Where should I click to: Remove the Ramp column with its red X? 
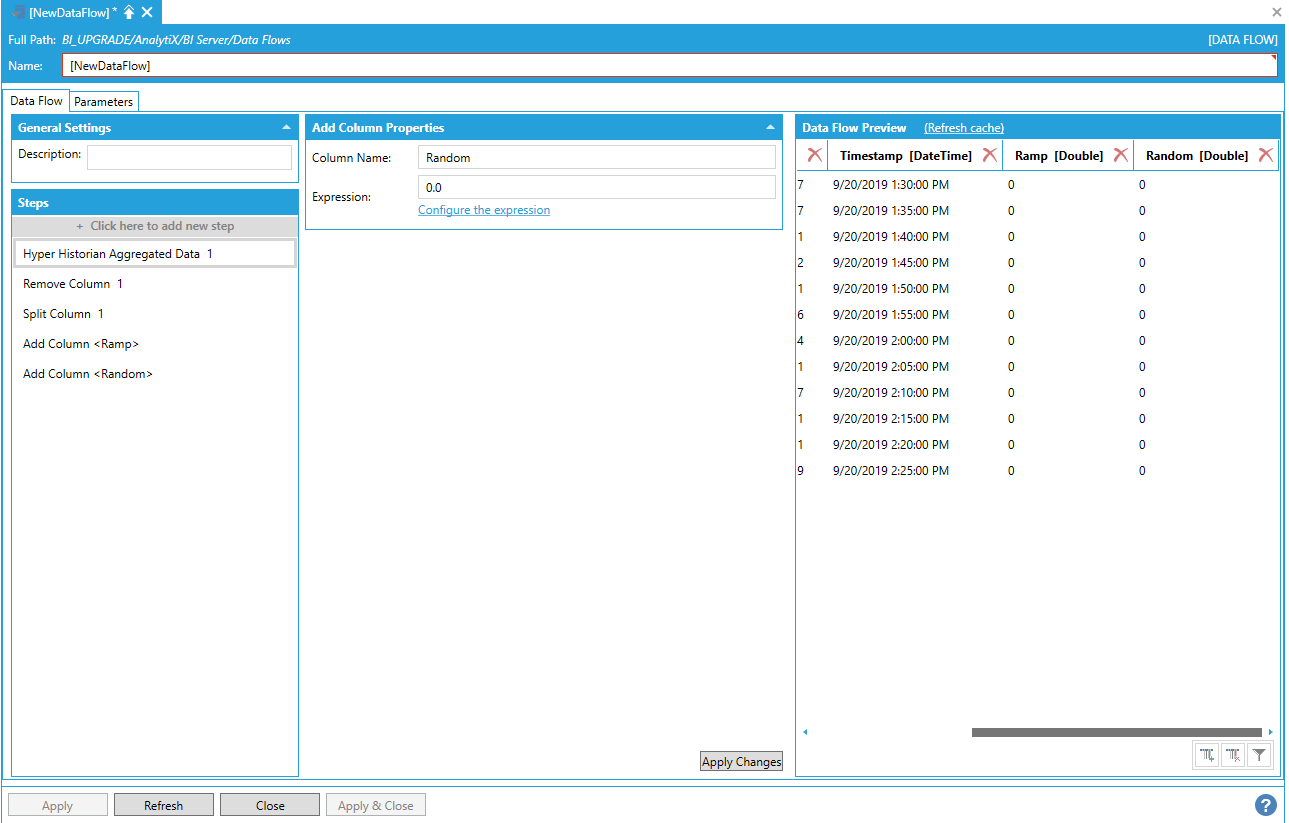1120,155
